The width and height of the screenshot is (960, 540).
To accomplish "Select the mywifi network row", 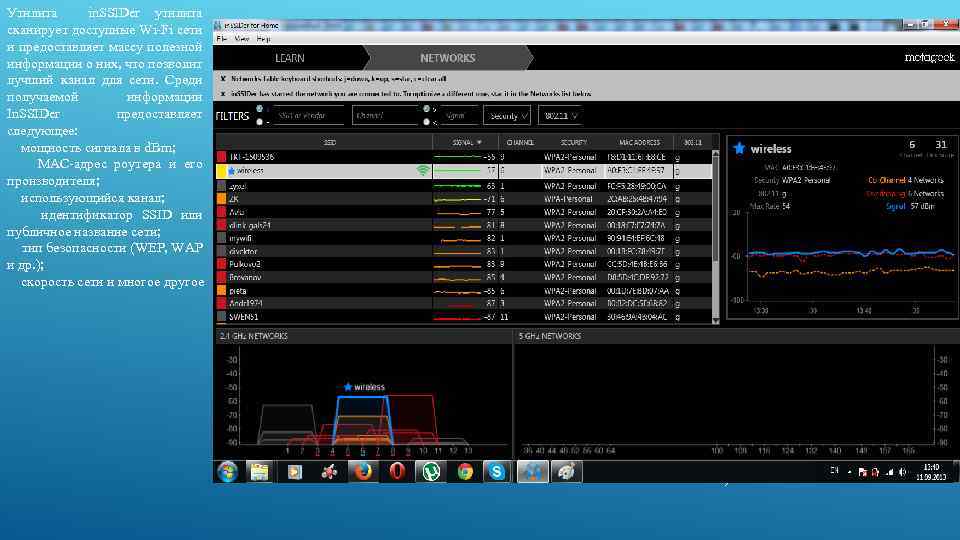I will click(463, 238).
